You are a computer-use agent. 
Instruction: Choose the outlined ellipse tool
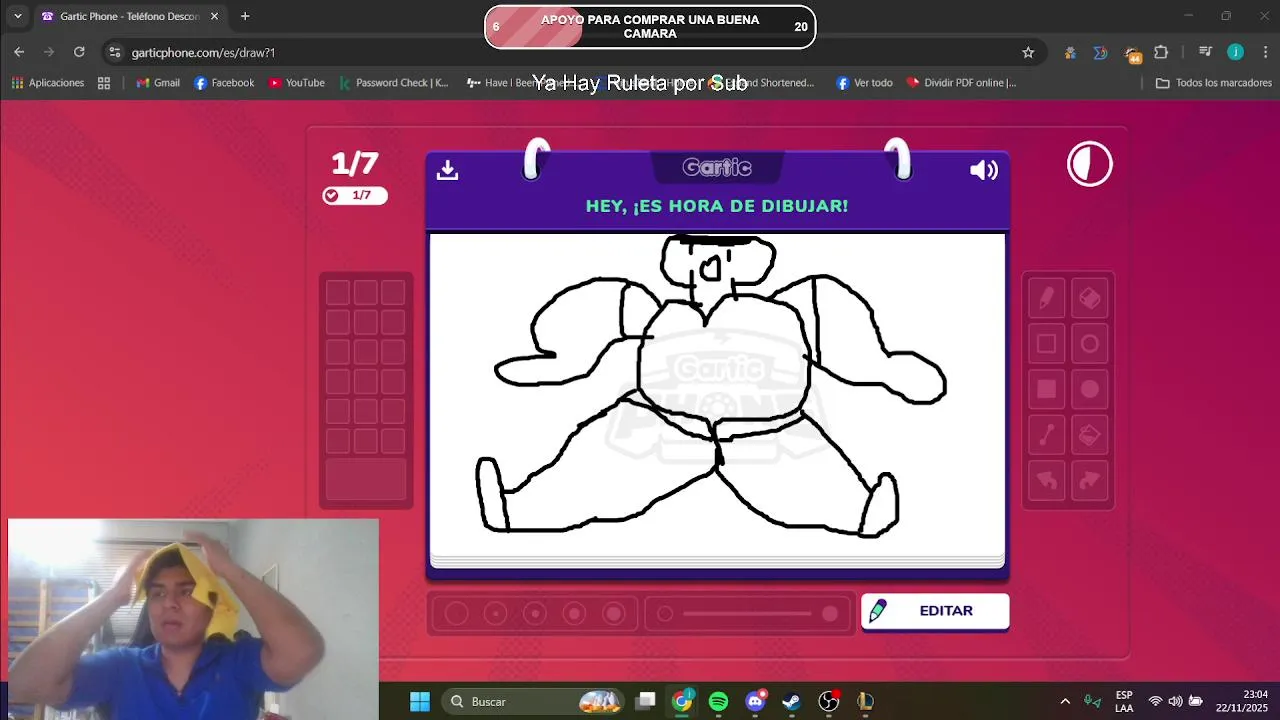[x=1090, y=344]
